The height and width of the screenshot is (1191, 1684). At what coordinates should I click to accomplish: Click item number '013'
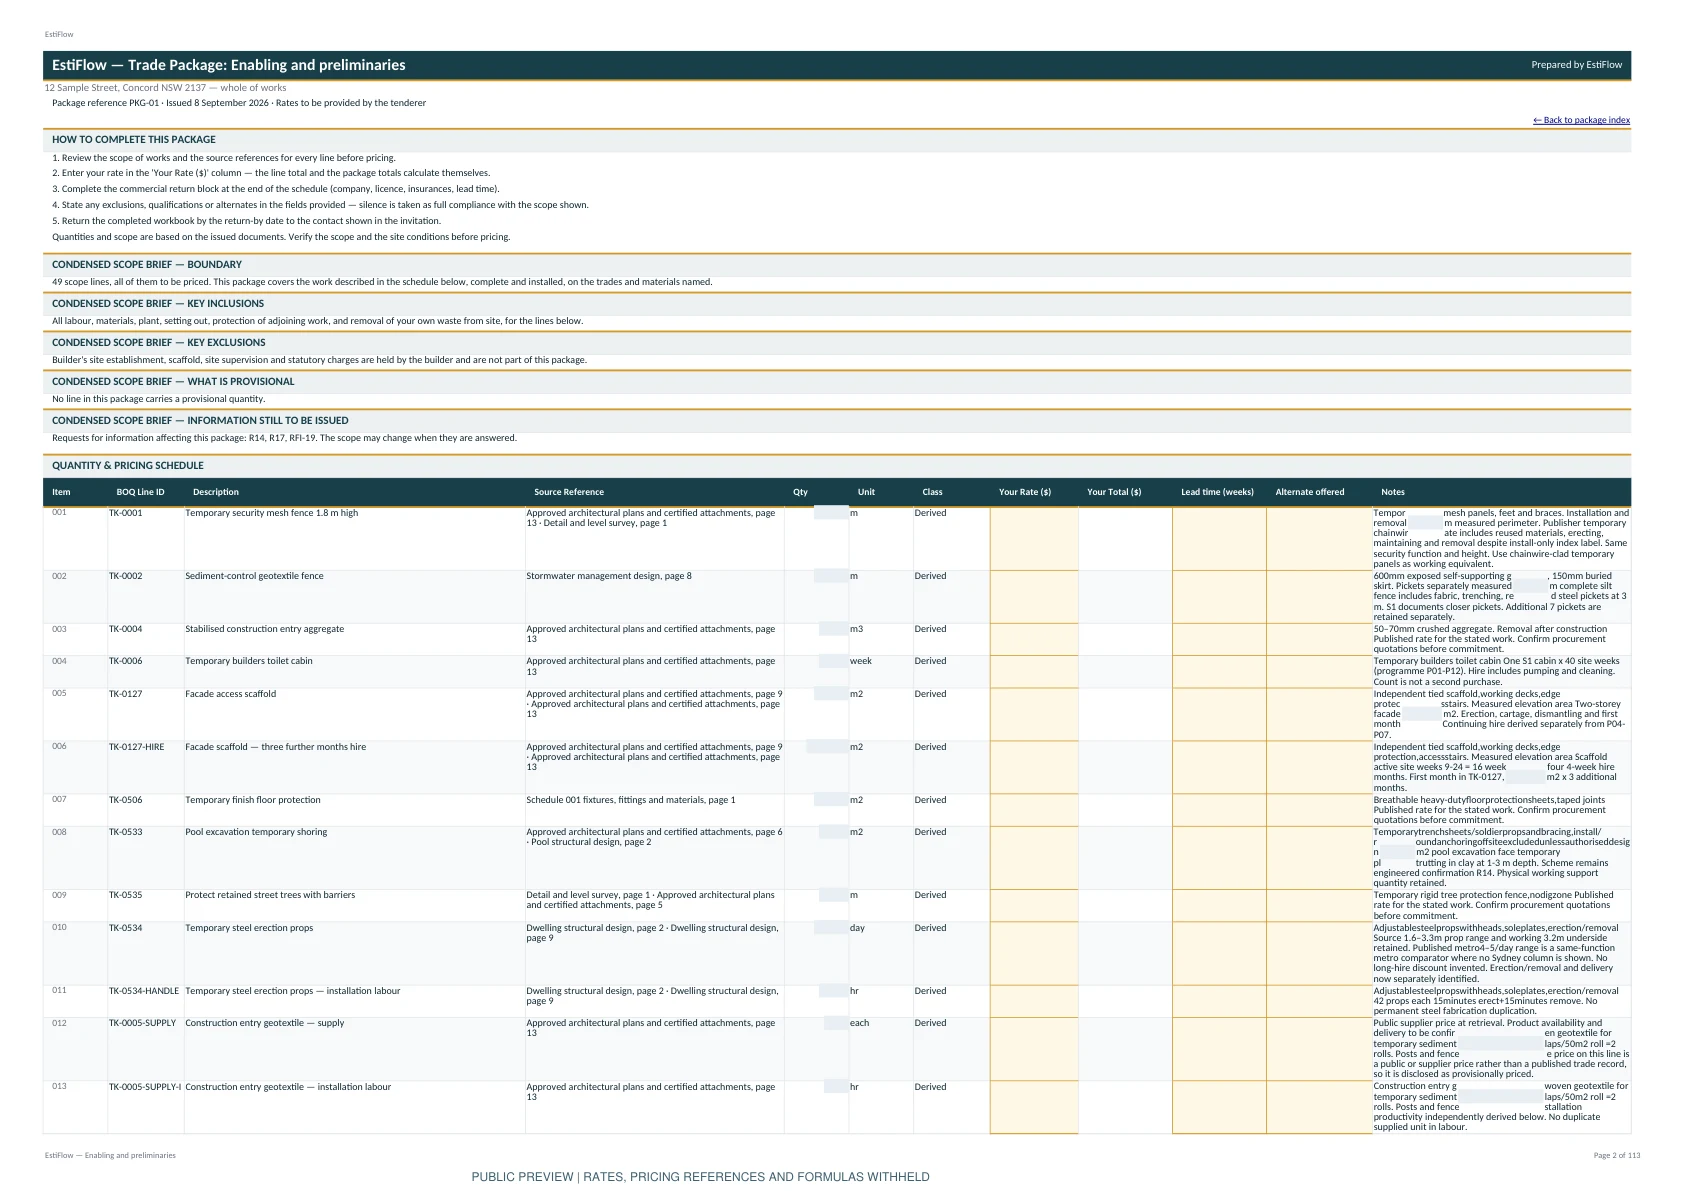pos(59,1086)
